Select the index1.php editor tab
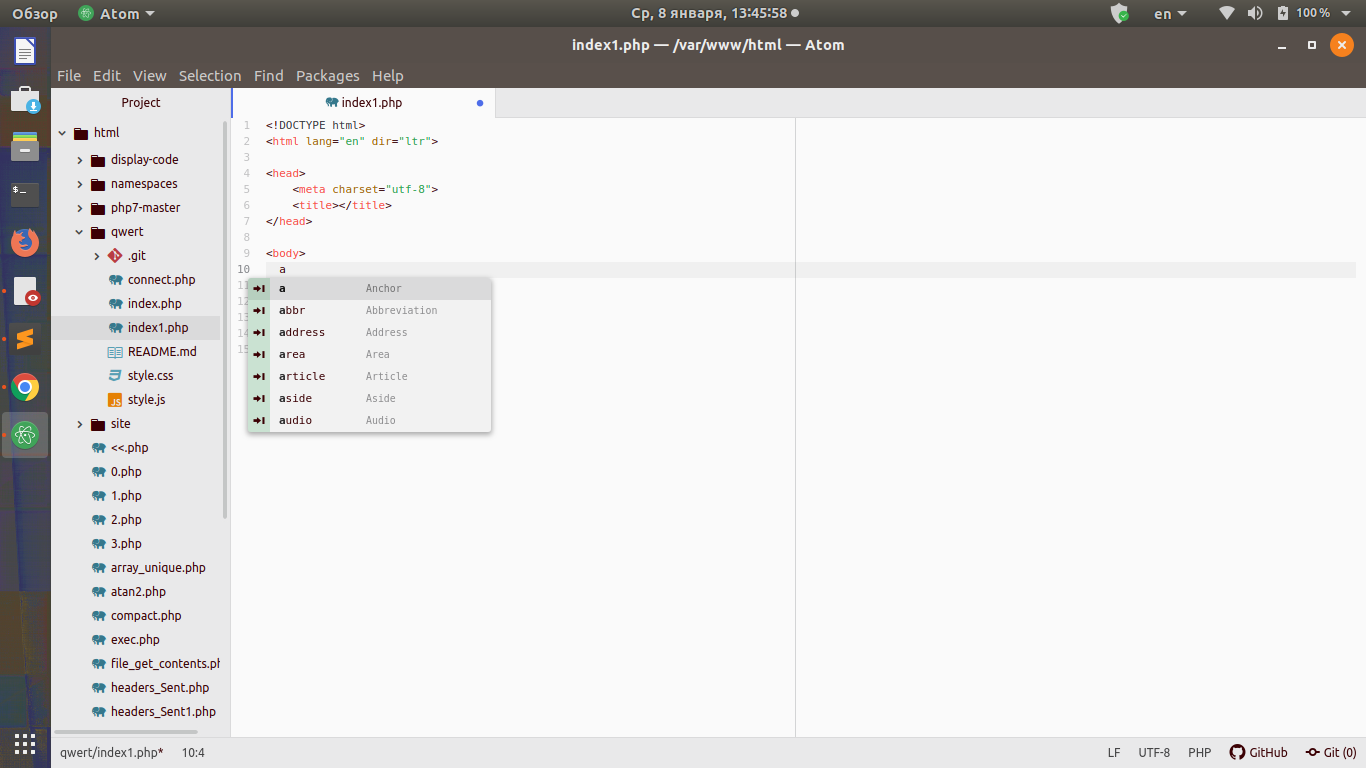Image resolution: width=1366 pixels, height=768 pixels. (x=364, y=103)
